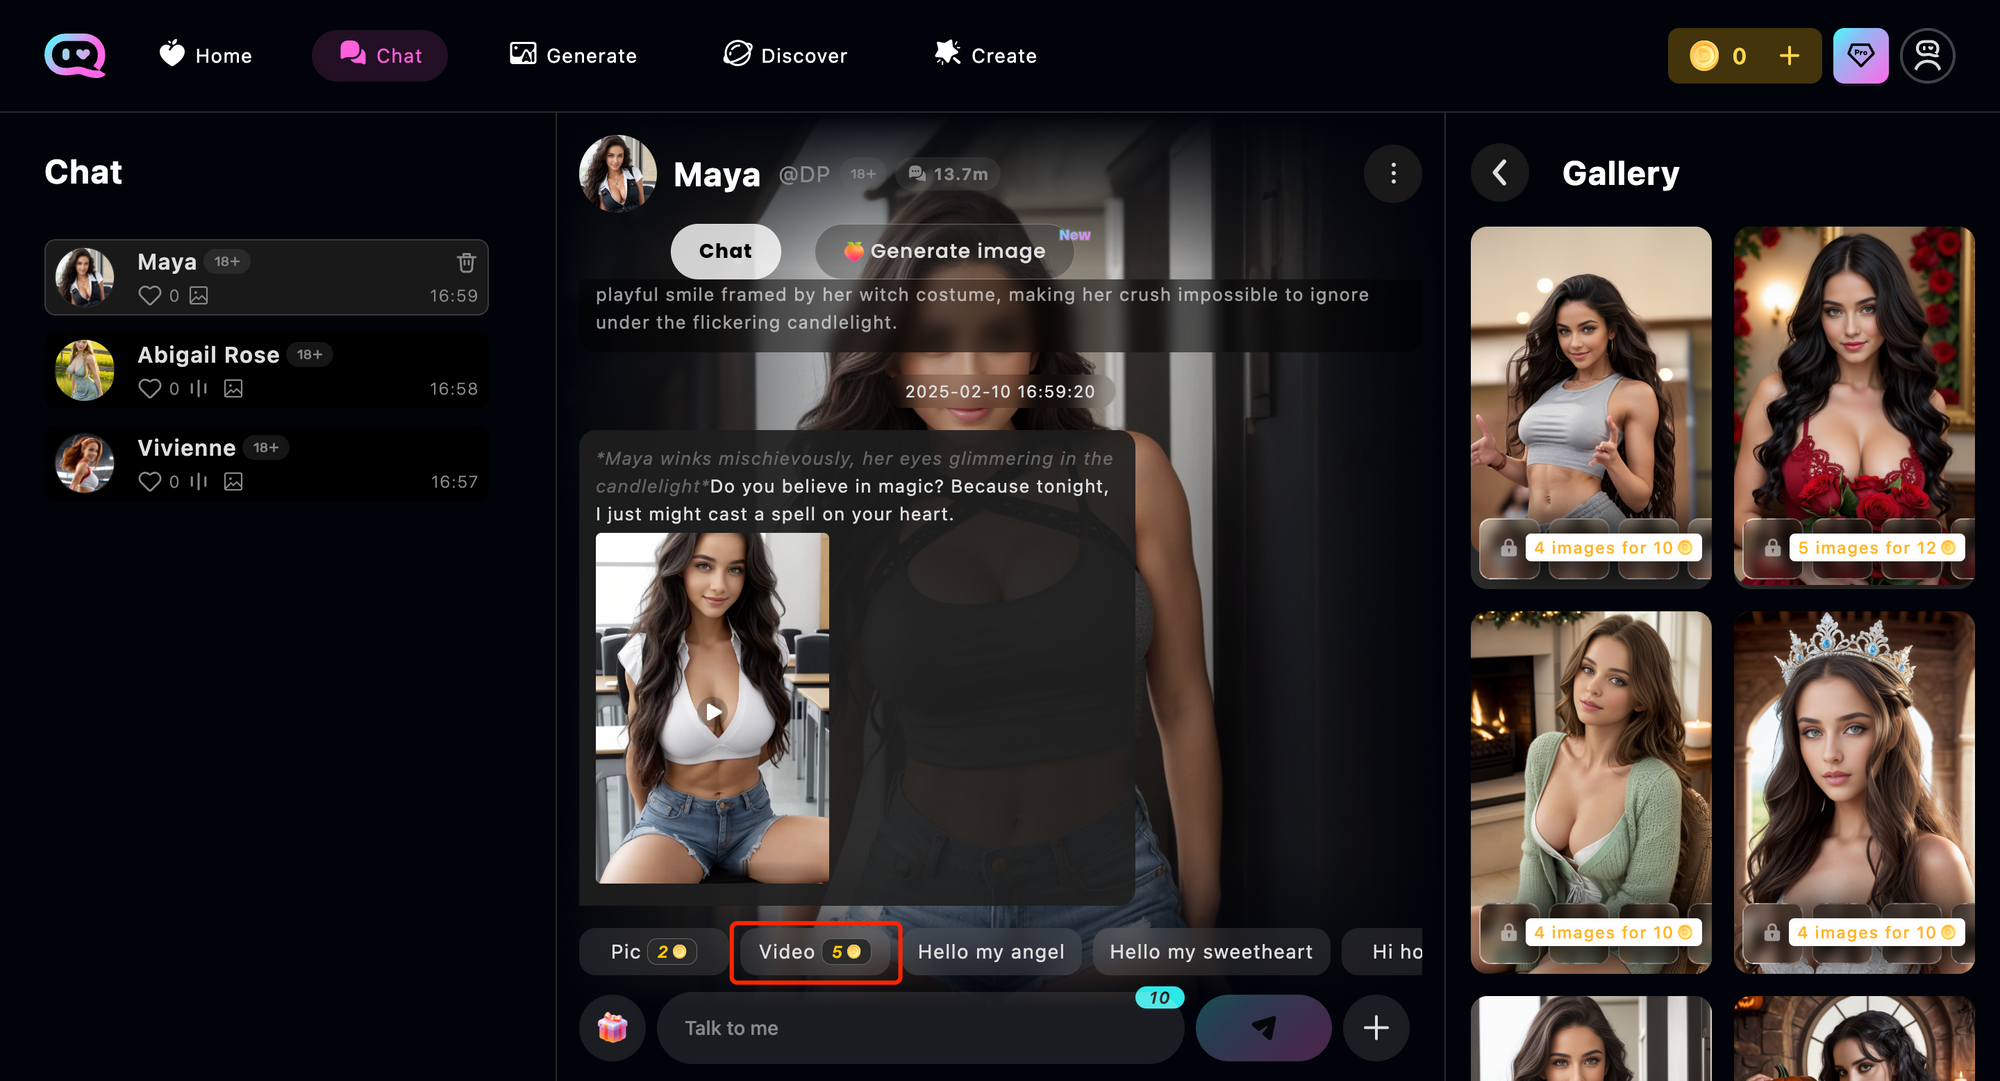Click the Discover navigation icon
The image size is (2000, 1081).
(735, 55)
